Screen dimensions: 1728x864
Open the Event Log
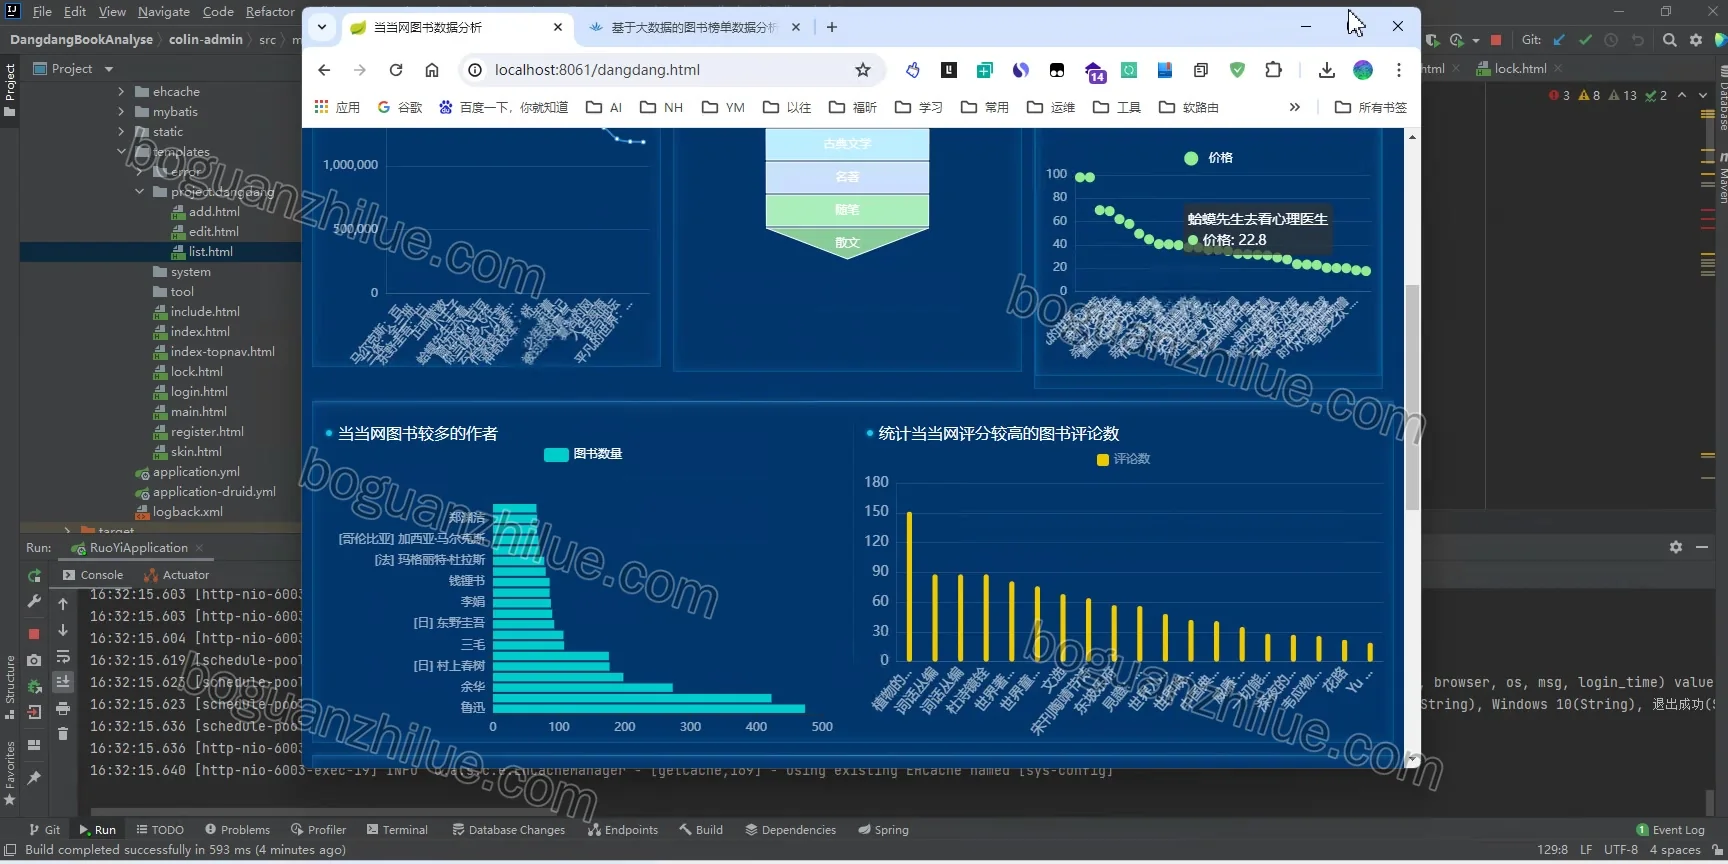coord(1670,830)
